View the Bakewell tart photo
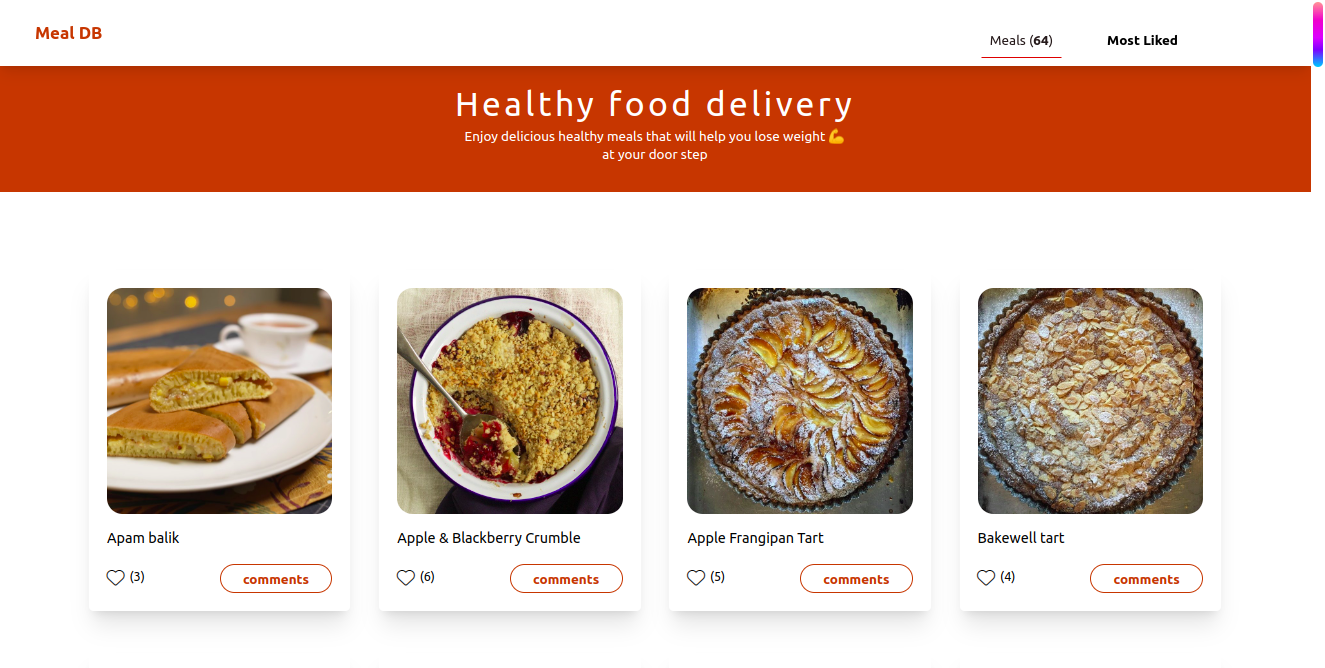The width and height of the screenshot is (1325, 668). click(1090, 400)
